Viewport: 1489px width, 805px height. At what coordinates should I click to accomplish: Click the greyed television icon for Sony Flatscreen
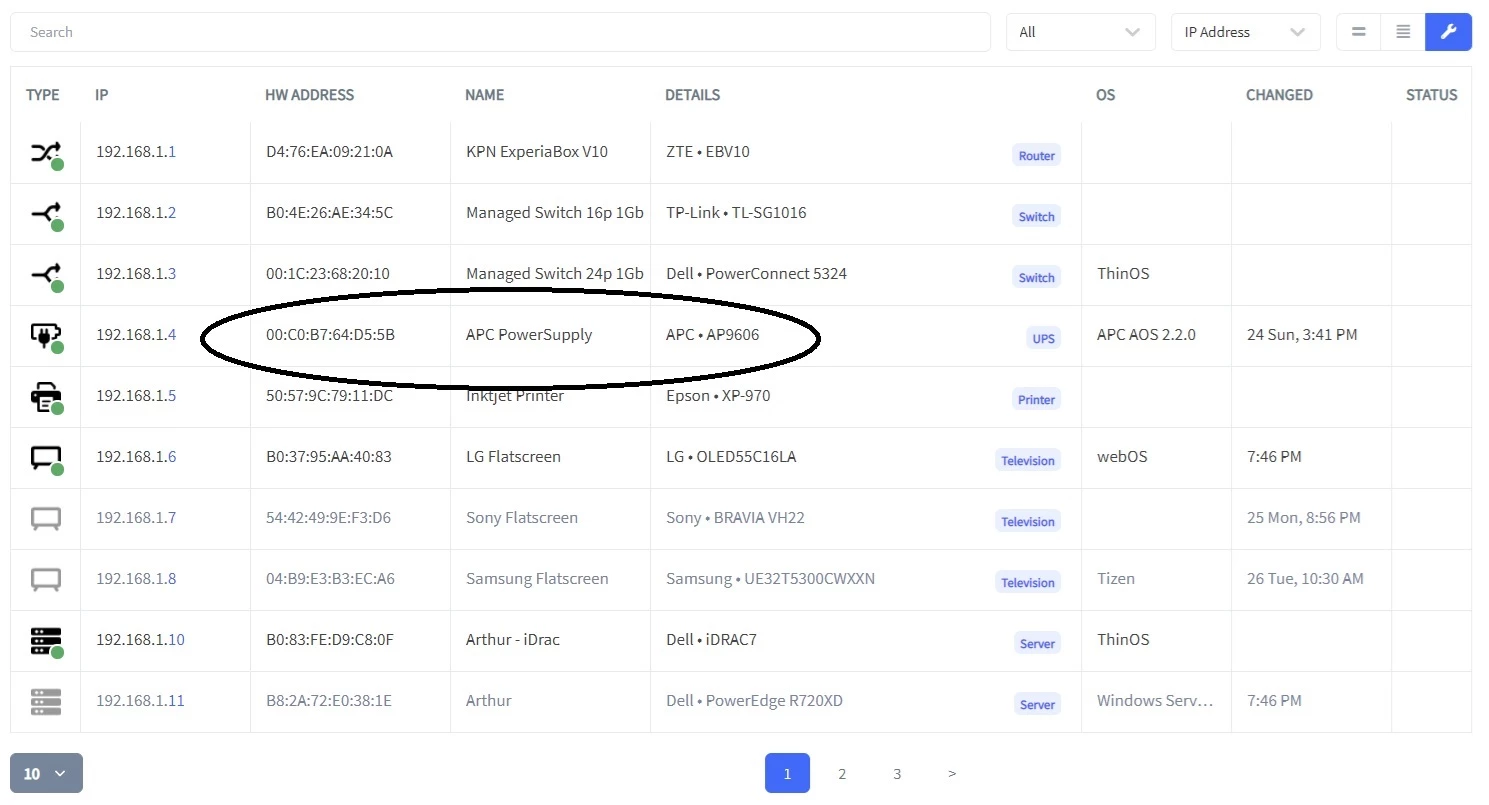(46, 518)
